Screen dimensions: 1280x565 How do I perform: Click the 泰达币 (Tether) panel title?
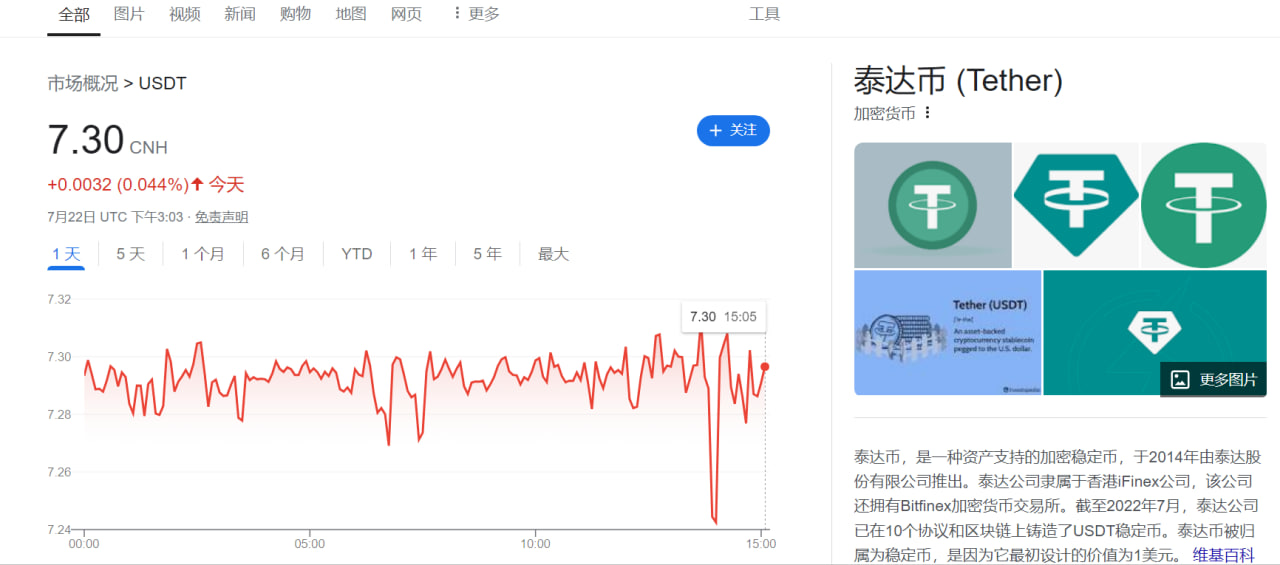click(958, 81)
